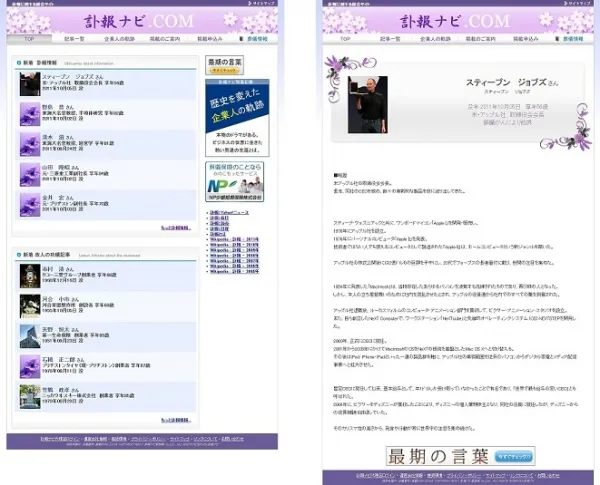Click the 訃報ナビ.COM logo on the home page
Viewport: 600px width, 485px height.
tap(139, 21)
